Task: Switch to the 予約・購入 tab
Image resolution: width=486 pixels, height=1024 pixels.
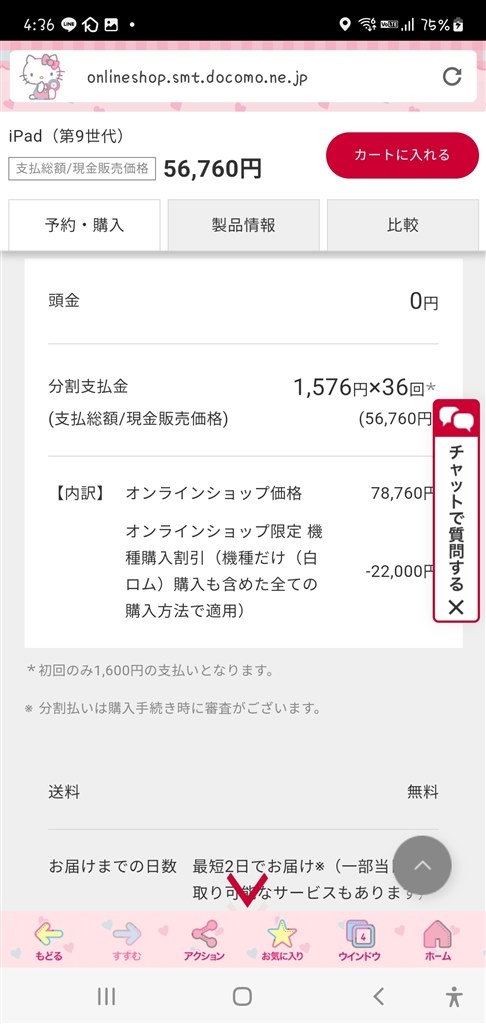Action: point(84,225)
